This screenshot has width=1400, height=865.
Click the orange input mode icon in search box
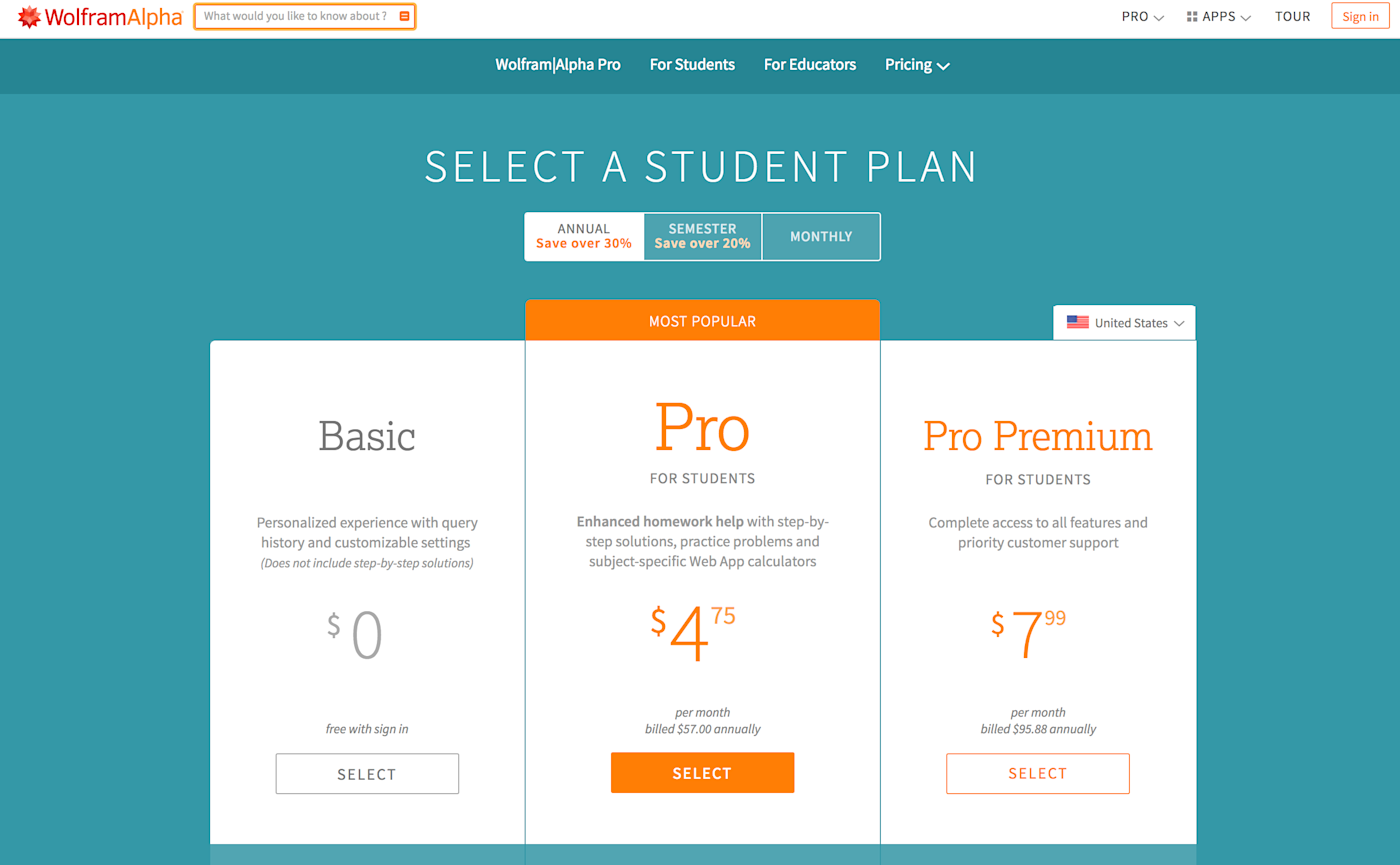404,17
